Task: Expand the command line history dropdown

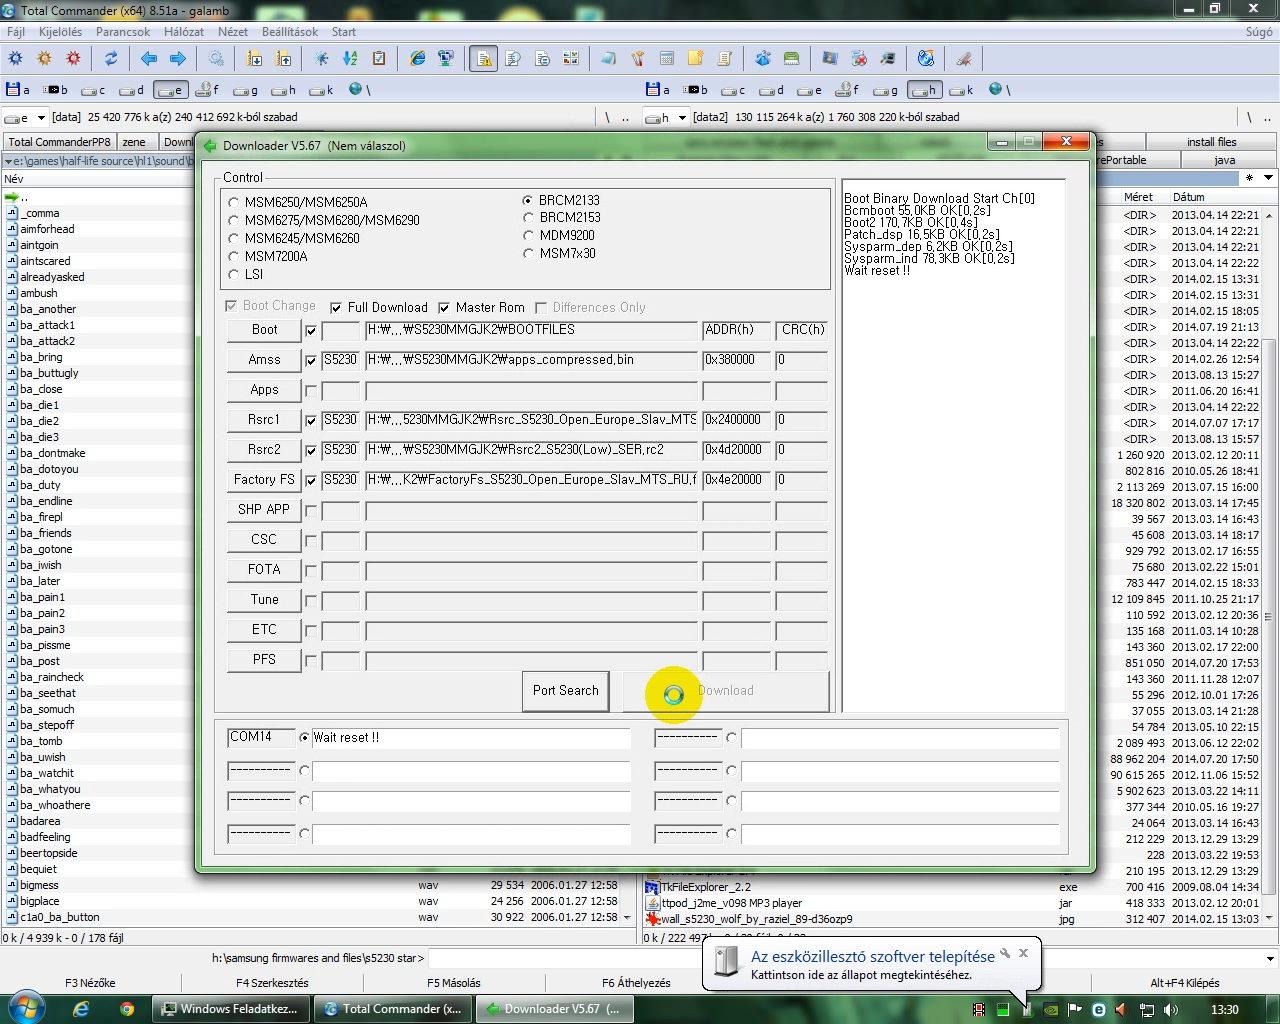Action: [x=1270, y=958]
